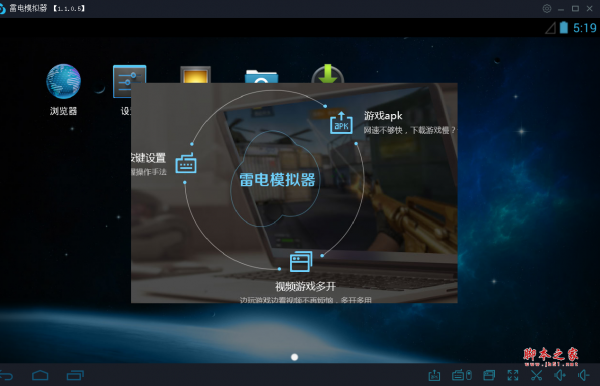The image size is (600, 386).
Task: Click the 5:19 clock display
Action: point(585,28)
